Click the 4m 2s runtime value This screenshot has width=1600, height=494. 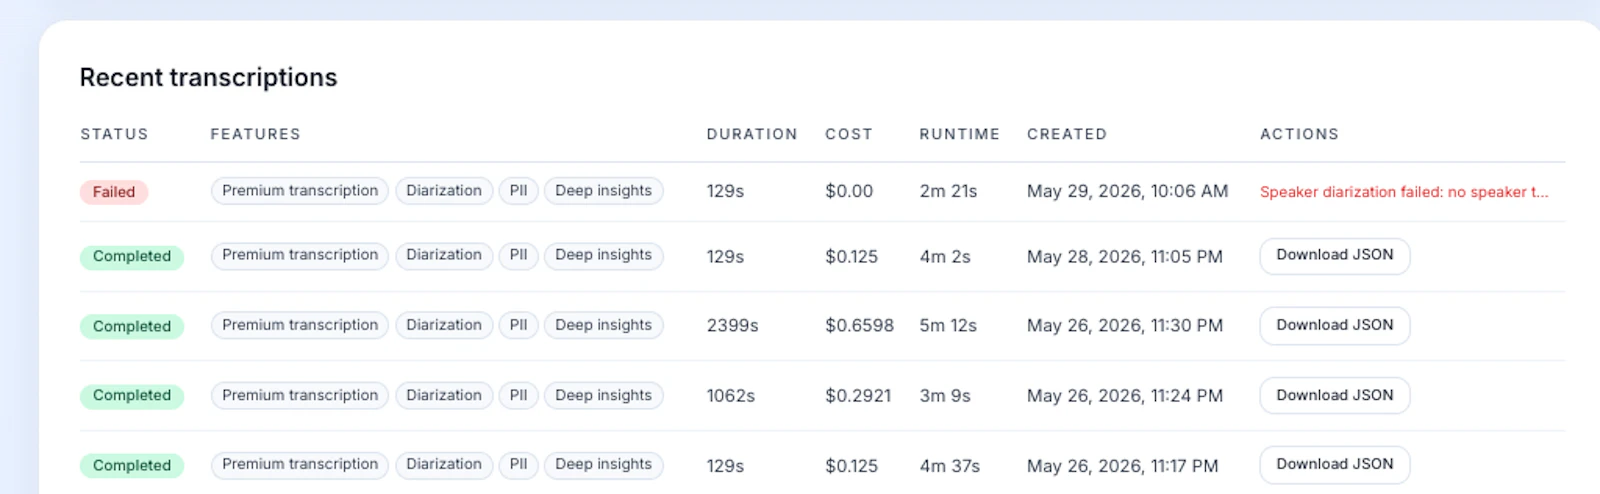coord(945,257)
